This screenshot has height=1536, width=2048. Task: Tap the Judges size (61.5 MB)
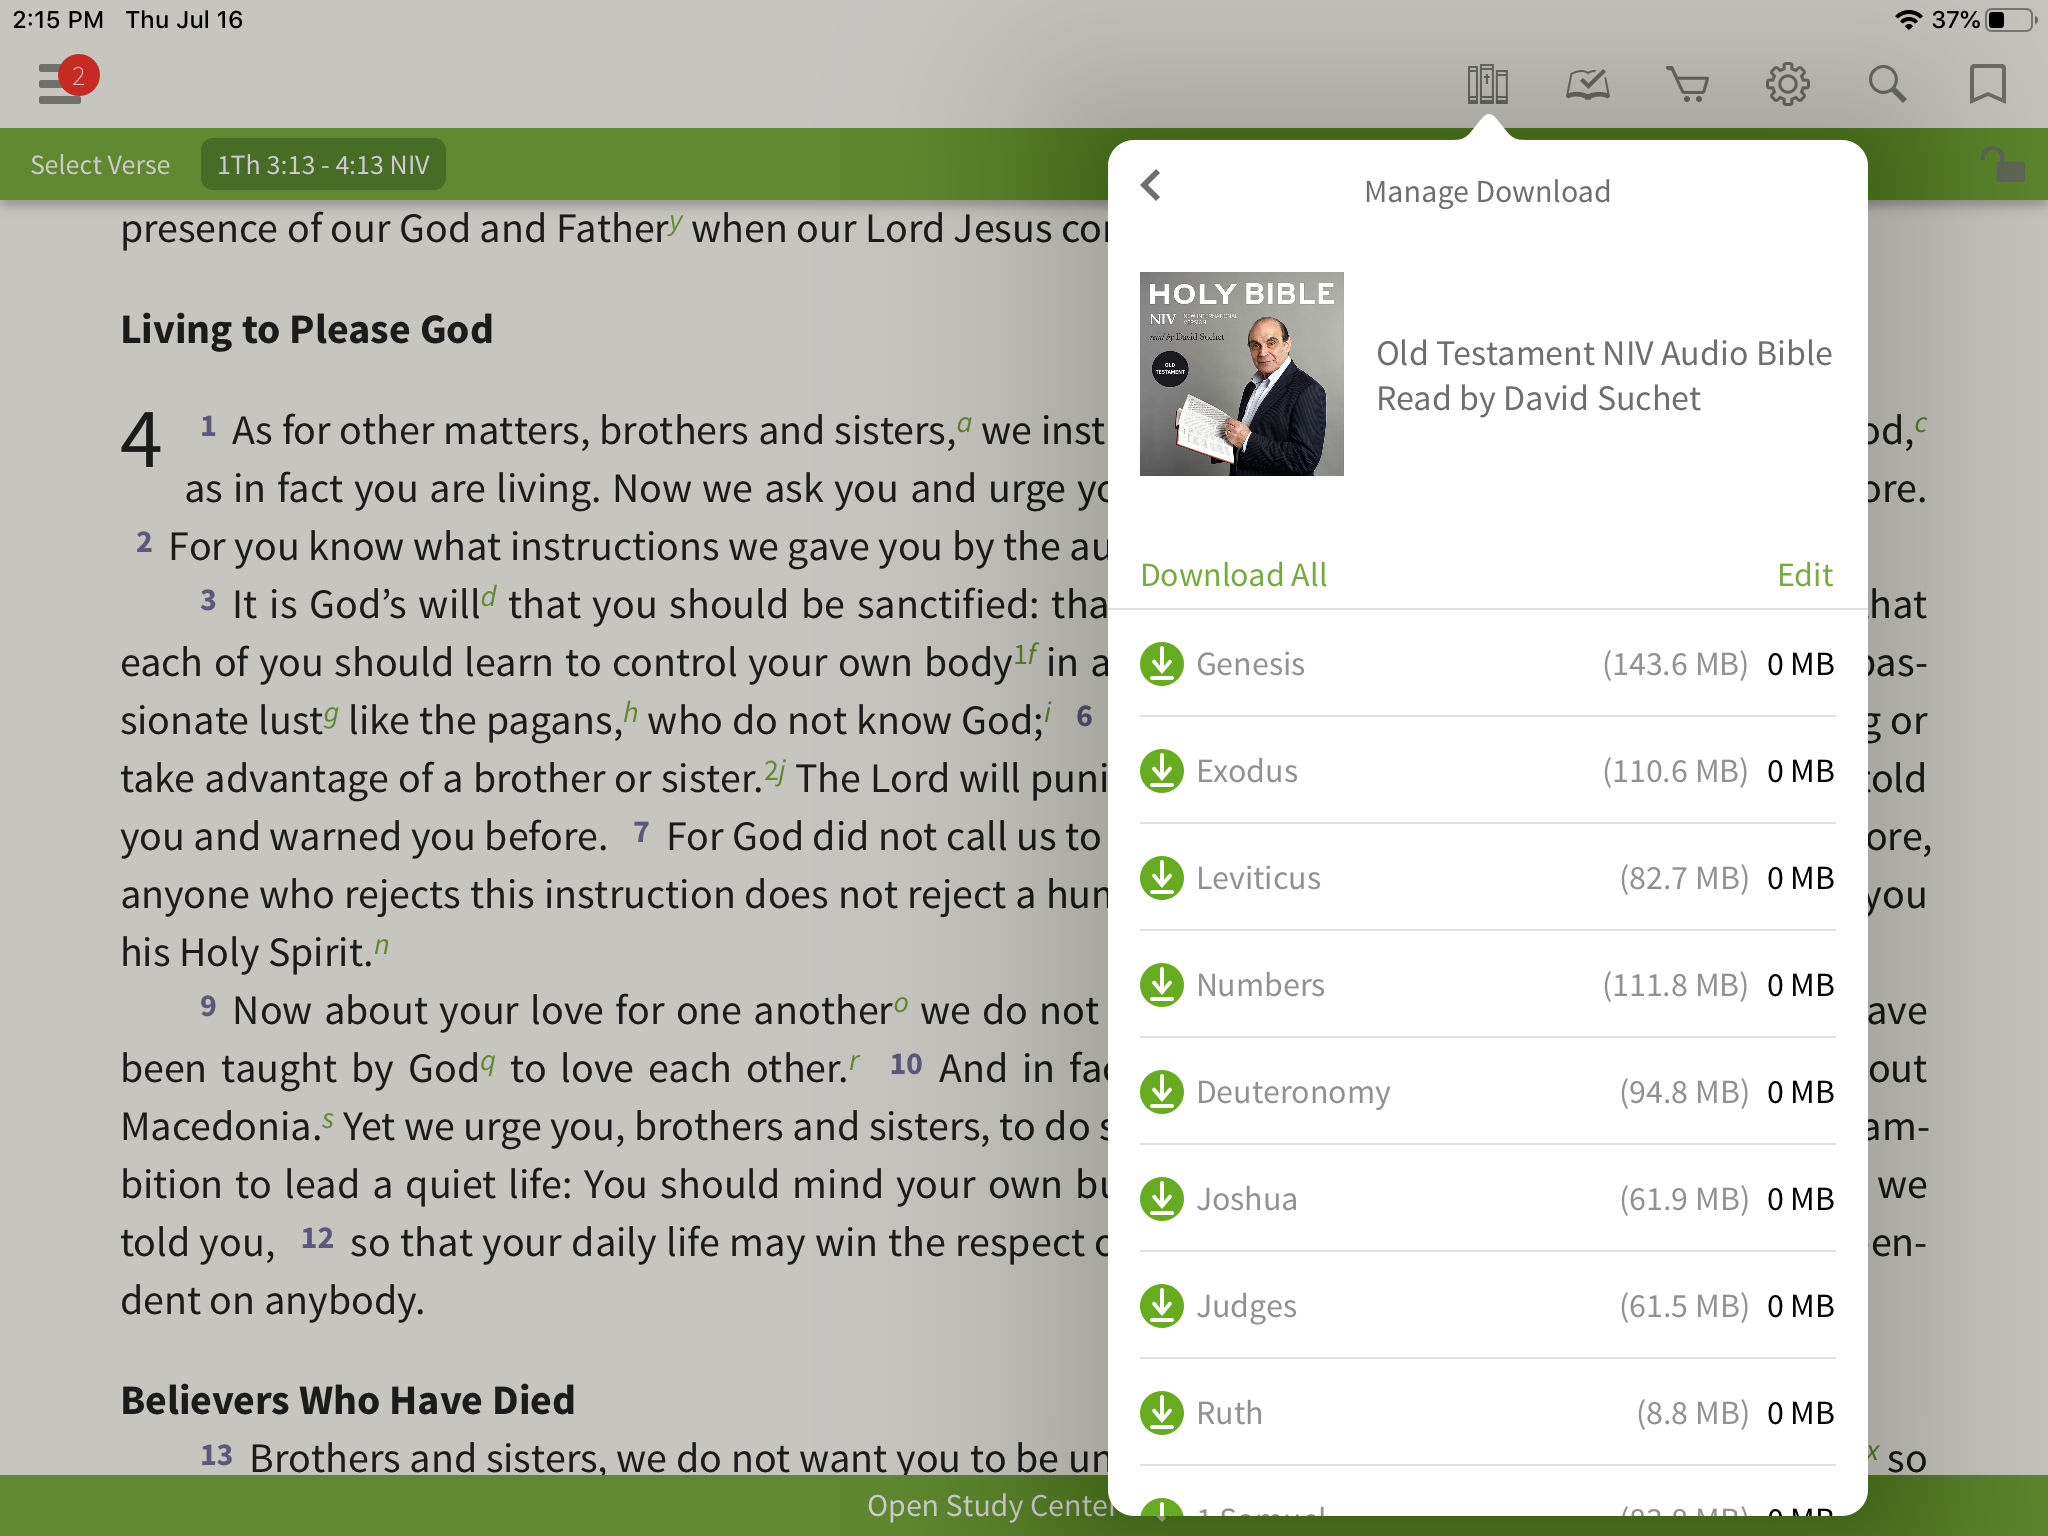tap(1684, 1306)
